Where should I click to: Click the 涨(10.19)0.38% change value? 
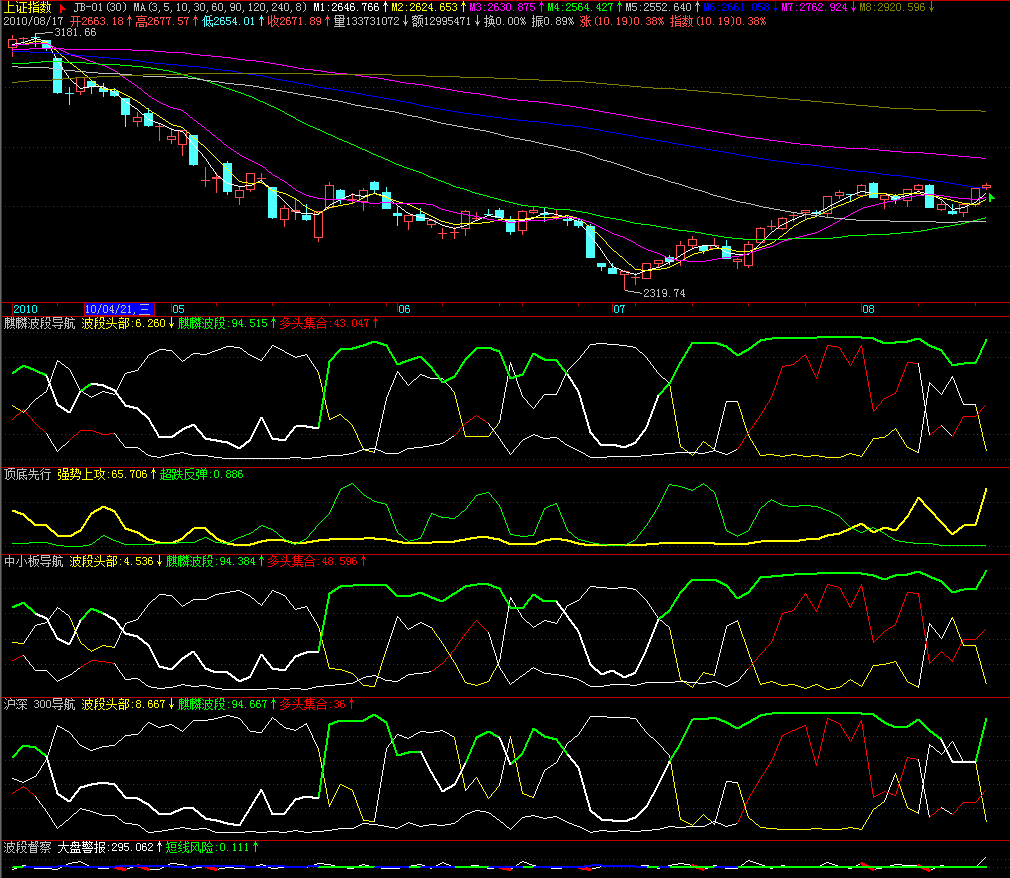coord(622,21)
